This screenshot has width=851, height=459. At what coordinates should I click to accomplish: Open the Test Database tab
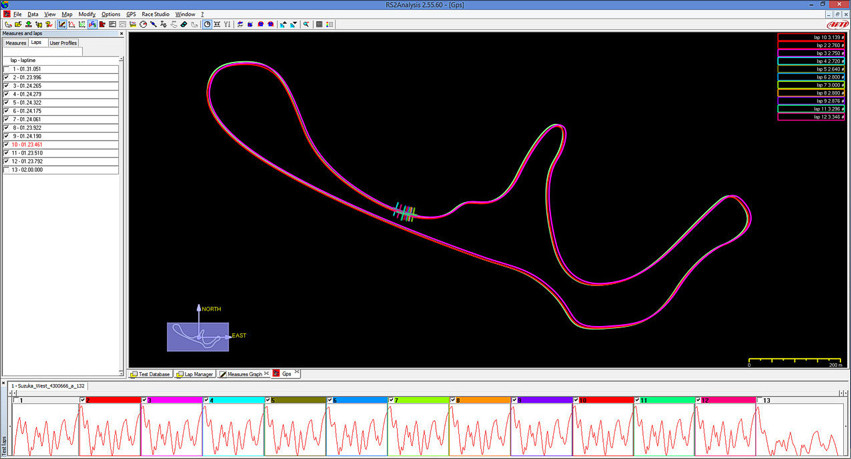tap(150, 374)
